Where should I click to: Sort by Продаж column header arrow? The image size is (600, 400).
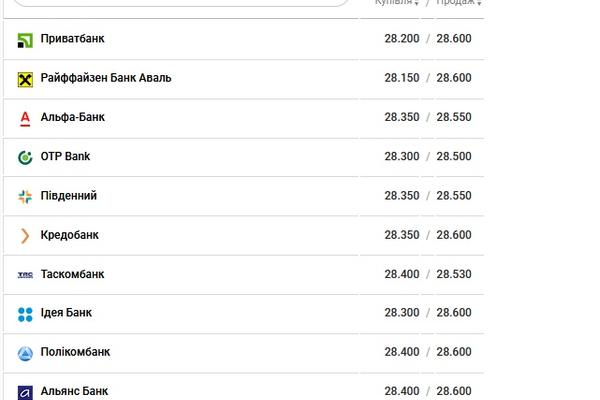pyautogui.click(x=479, y=3)
